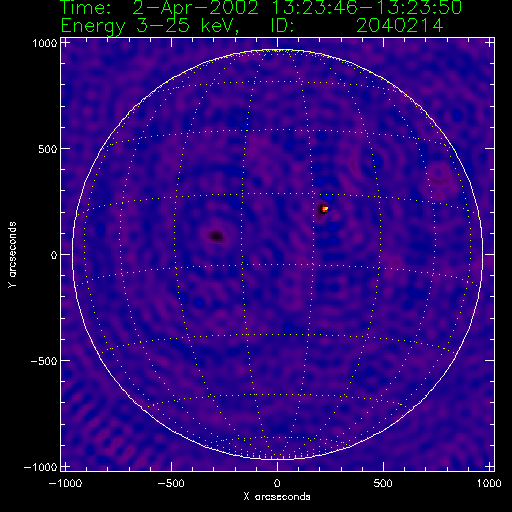The height and width of the screenshot is (512, 512).
Task: Click the faint ring artifact near right limb
Action: tap(439, 175)
